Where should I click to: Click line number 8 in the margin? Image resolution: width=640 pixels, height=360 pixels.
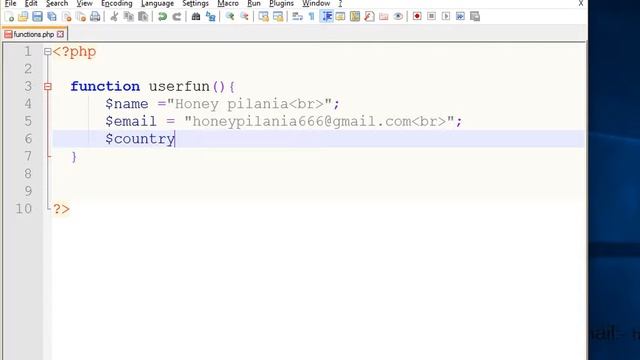point(28,174)
